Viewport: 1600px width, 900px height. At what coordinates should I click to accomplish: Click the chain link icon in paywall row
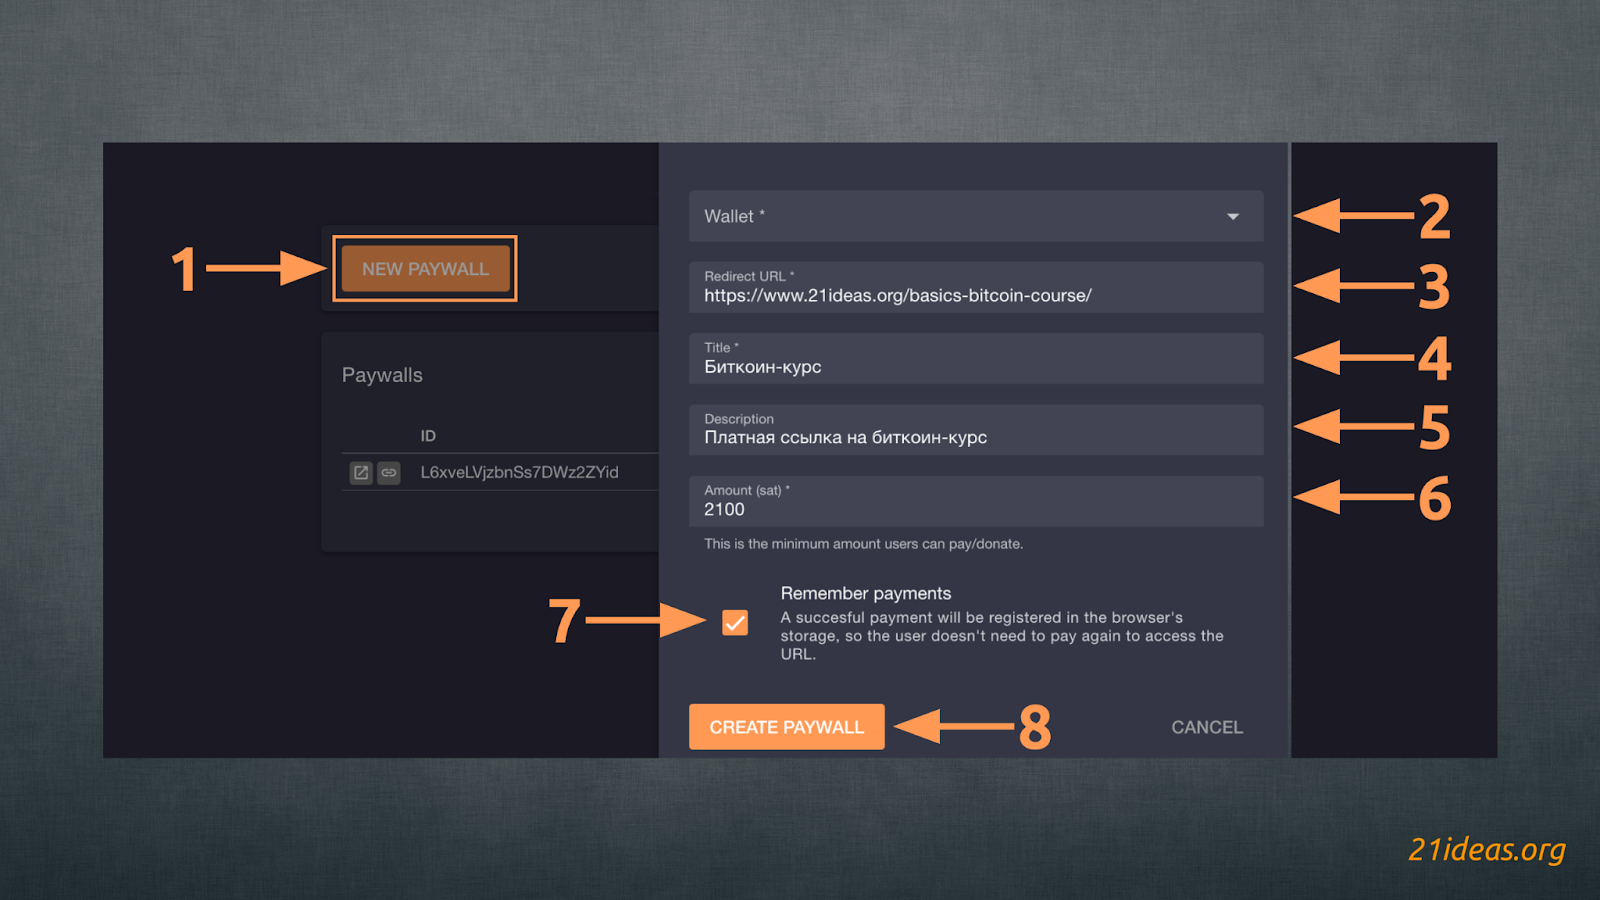389,473
